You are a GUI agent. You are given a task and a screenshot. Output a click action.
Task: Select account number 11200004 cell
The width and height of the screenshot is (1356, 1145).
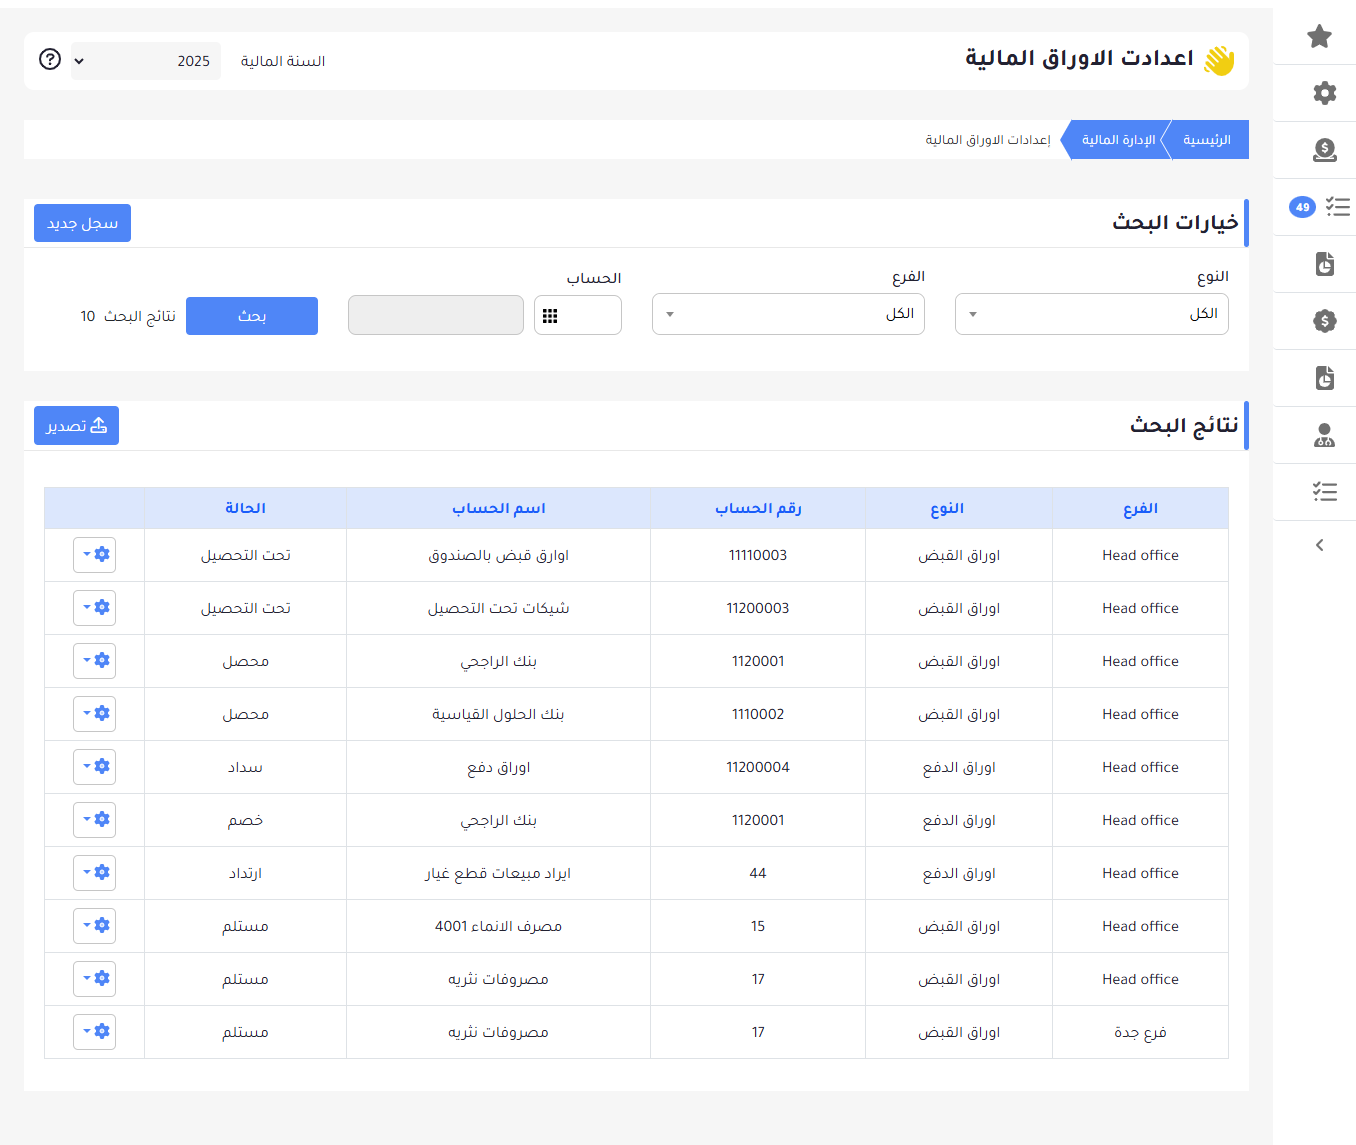coord(758,767)
